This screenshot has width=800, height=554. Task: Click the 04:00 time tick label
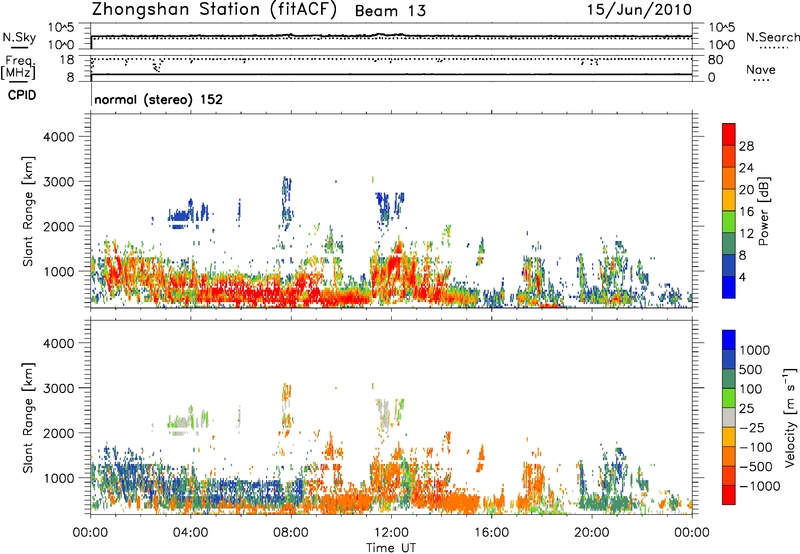190,533
